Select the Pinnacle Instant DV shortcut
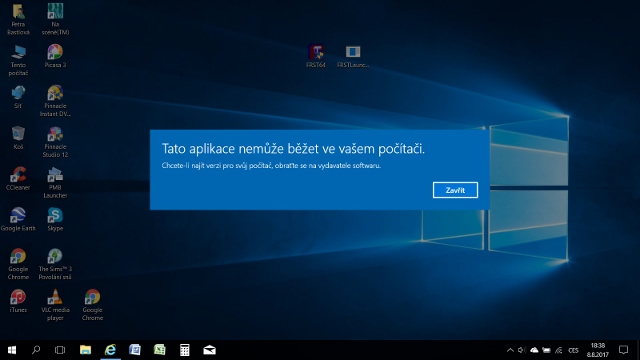640x360 pixels. tap(55, 101)
